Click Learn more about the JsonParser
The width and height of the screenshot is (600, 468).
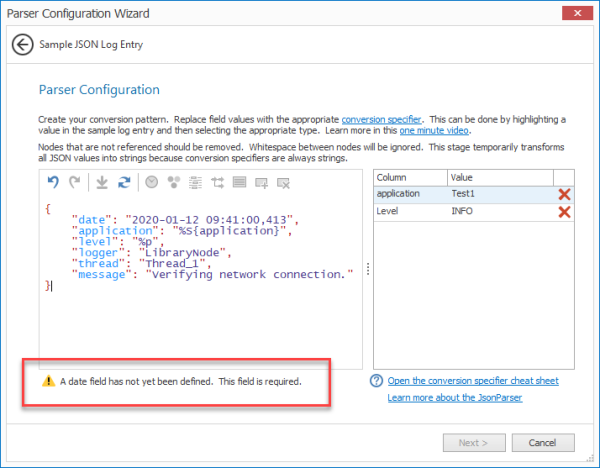(x=455, y=398)
